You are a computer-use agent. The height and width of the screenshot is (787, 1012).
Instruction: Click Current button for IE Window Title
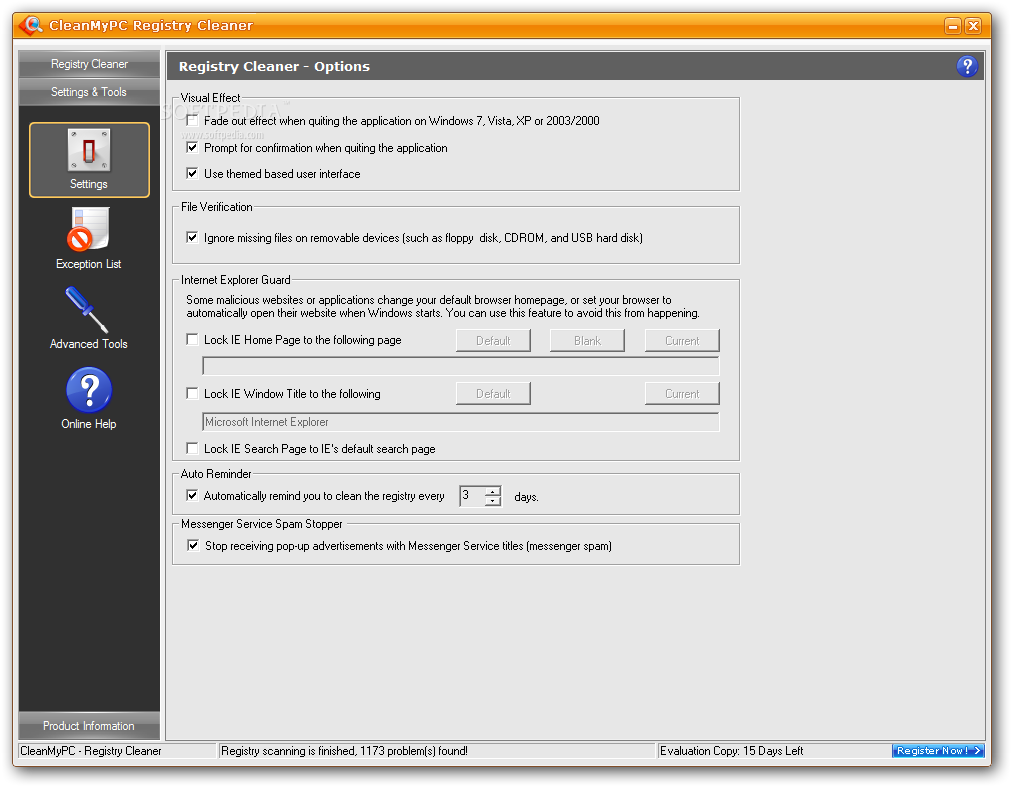pyautogui.click(x=682, y=393)
